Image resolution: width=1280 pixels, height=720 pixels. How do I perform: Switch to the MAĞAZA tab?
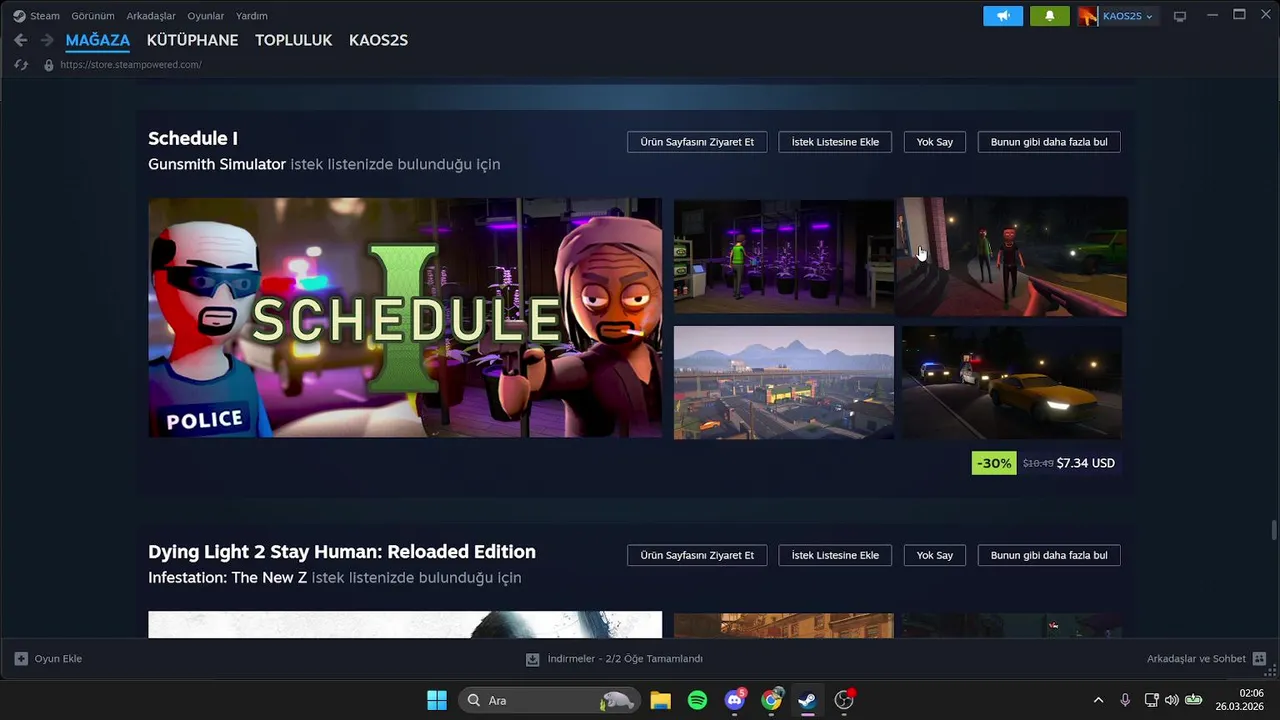click(98, 40)
